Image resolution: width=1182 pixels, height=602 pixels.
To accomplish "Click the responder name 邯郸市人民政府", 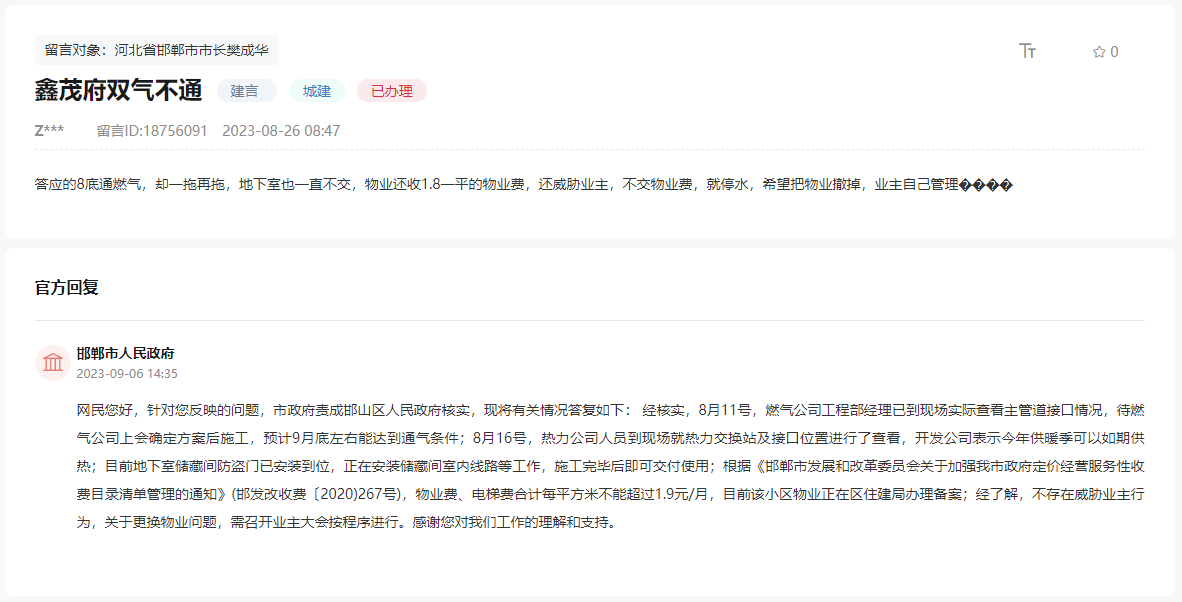I will [x=125, y=353].
